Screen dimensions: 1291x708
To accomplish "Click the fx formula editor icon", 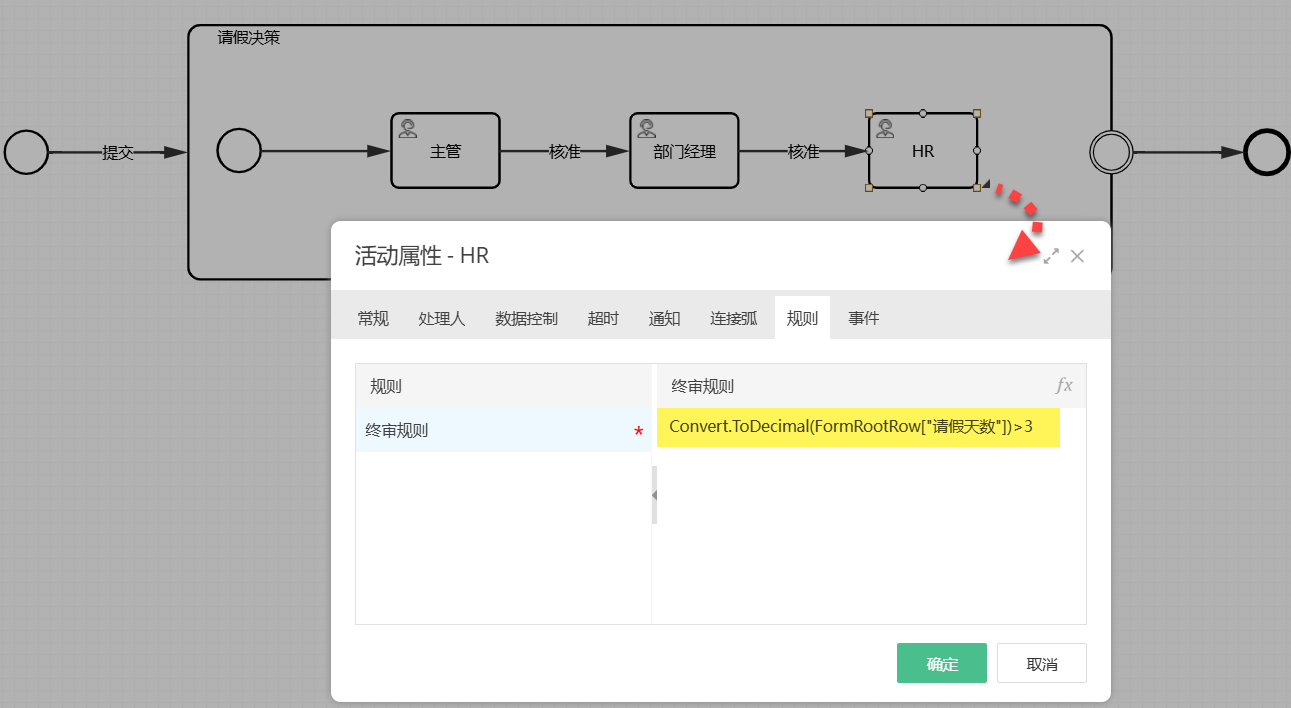I will tap(1064, 386).
